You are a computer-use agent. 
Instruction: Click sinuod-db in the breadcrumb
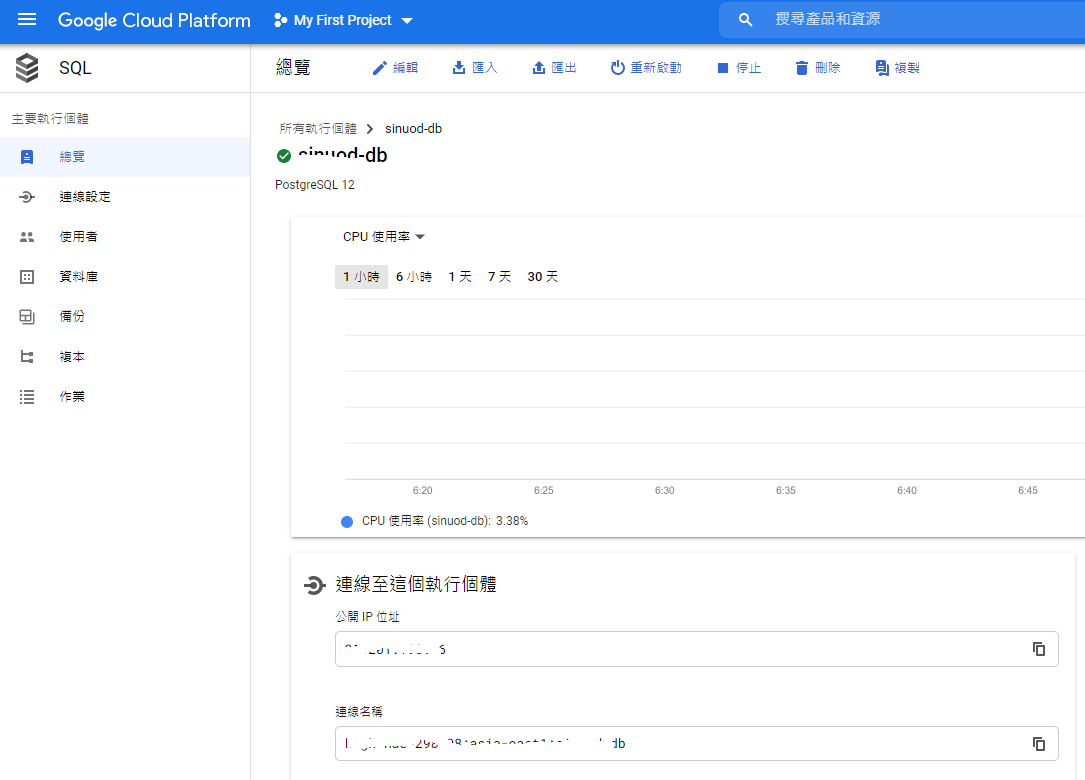tap(413, 129)
